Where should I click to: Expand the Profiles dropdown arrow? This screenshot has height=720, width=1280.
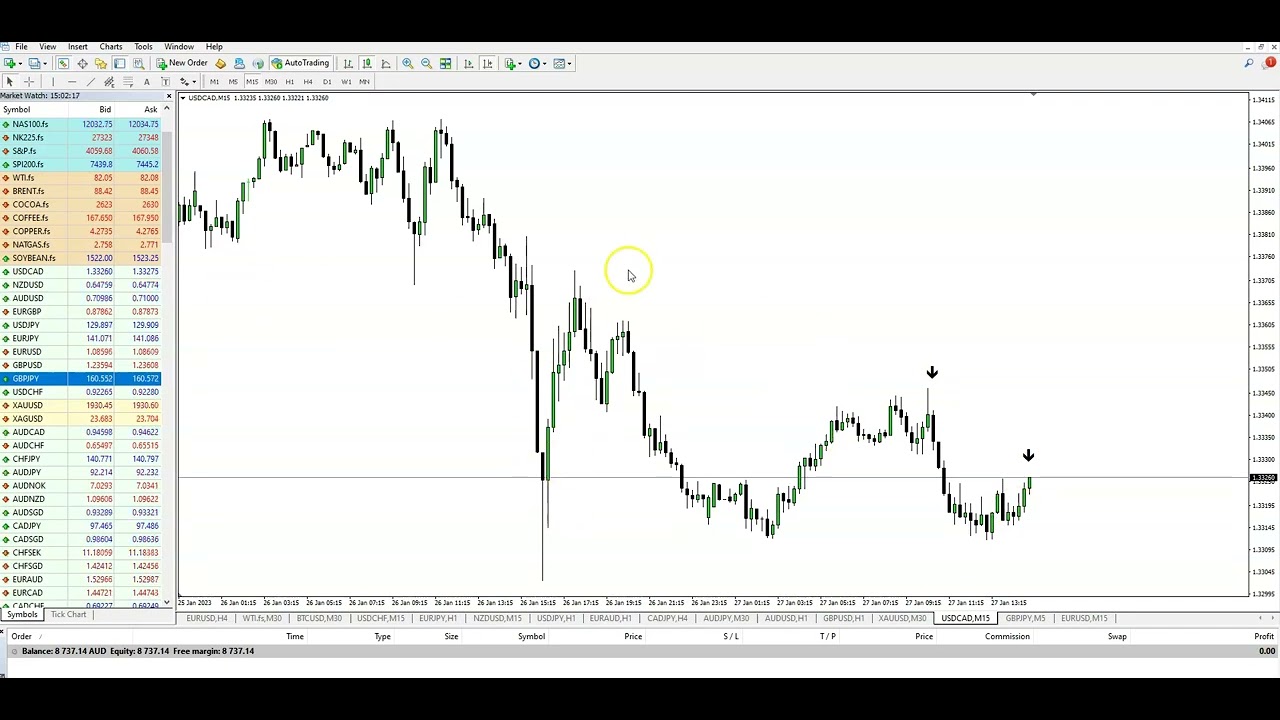point(45,64)
